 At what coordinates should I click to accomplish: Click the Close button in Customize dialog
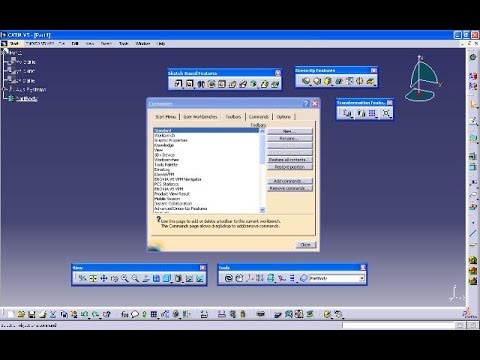click(306, 245)
